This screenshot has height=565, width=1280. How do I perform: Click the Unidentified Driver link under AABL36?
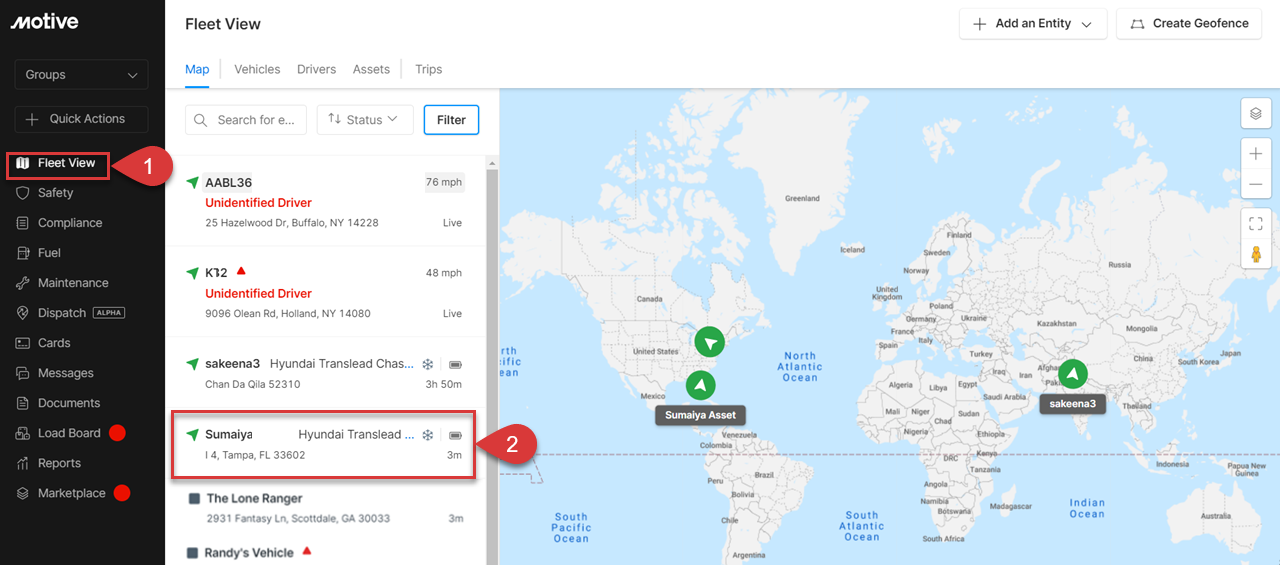tap(258, 203)
